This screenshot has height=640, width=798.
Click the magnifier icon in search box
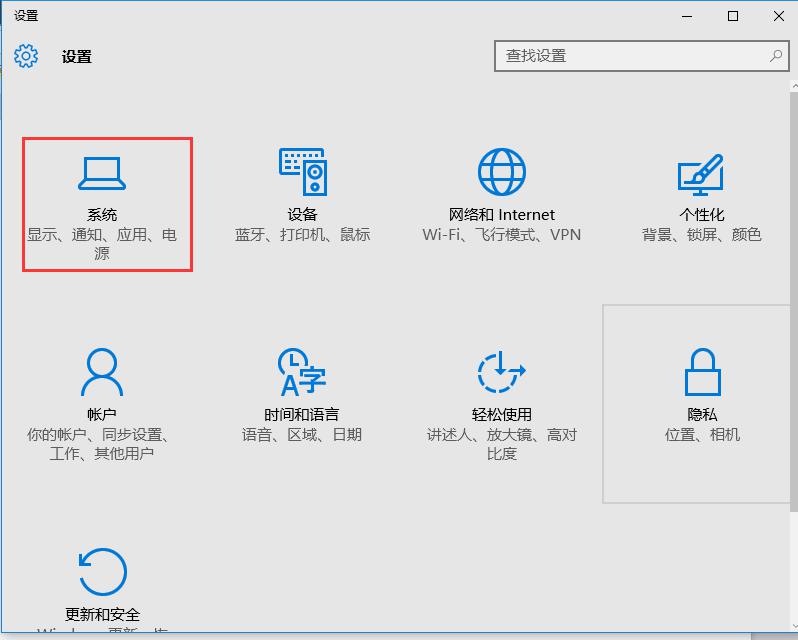[776, 56]
